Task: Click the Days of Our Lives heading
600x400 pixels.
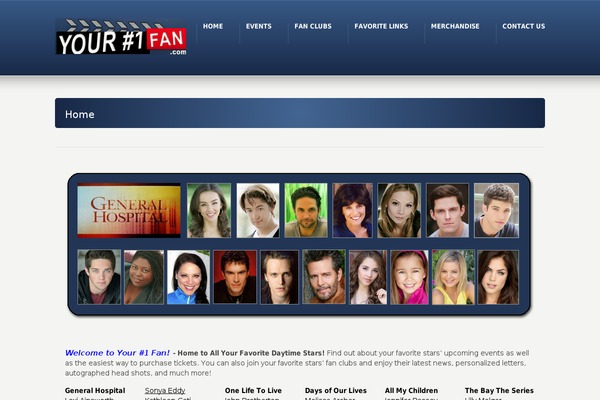Action: (335, 390)
